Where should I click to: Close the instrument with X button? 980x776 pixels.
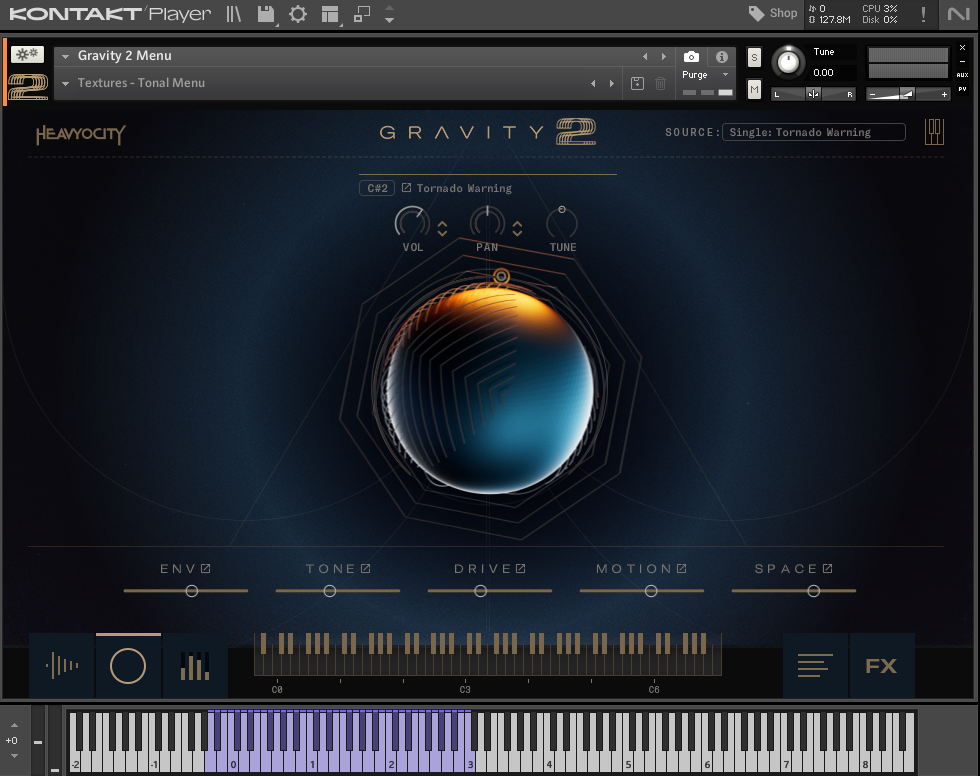962,47
